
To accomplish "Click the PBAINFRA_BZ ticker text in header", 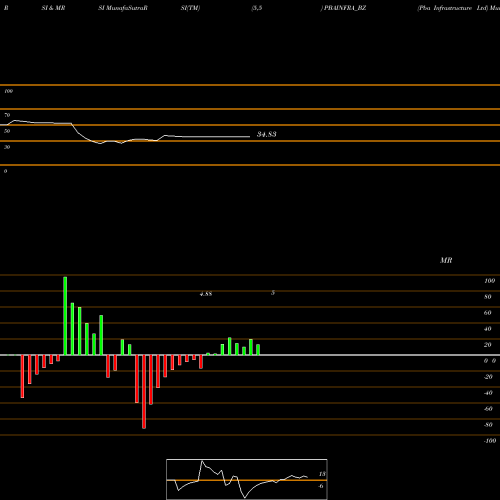I will 345,8.
